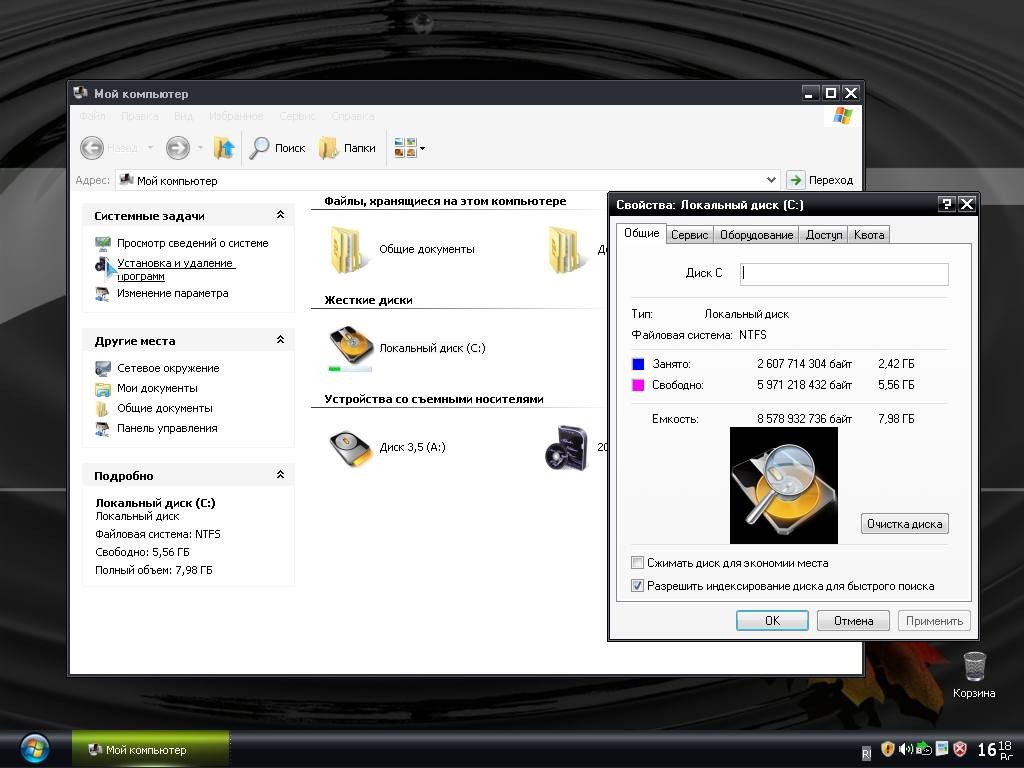Click the Мои документы folder icon
The width and height of the screenshot is (1024, 768).
pyautogui.click(x=103, y=389)
